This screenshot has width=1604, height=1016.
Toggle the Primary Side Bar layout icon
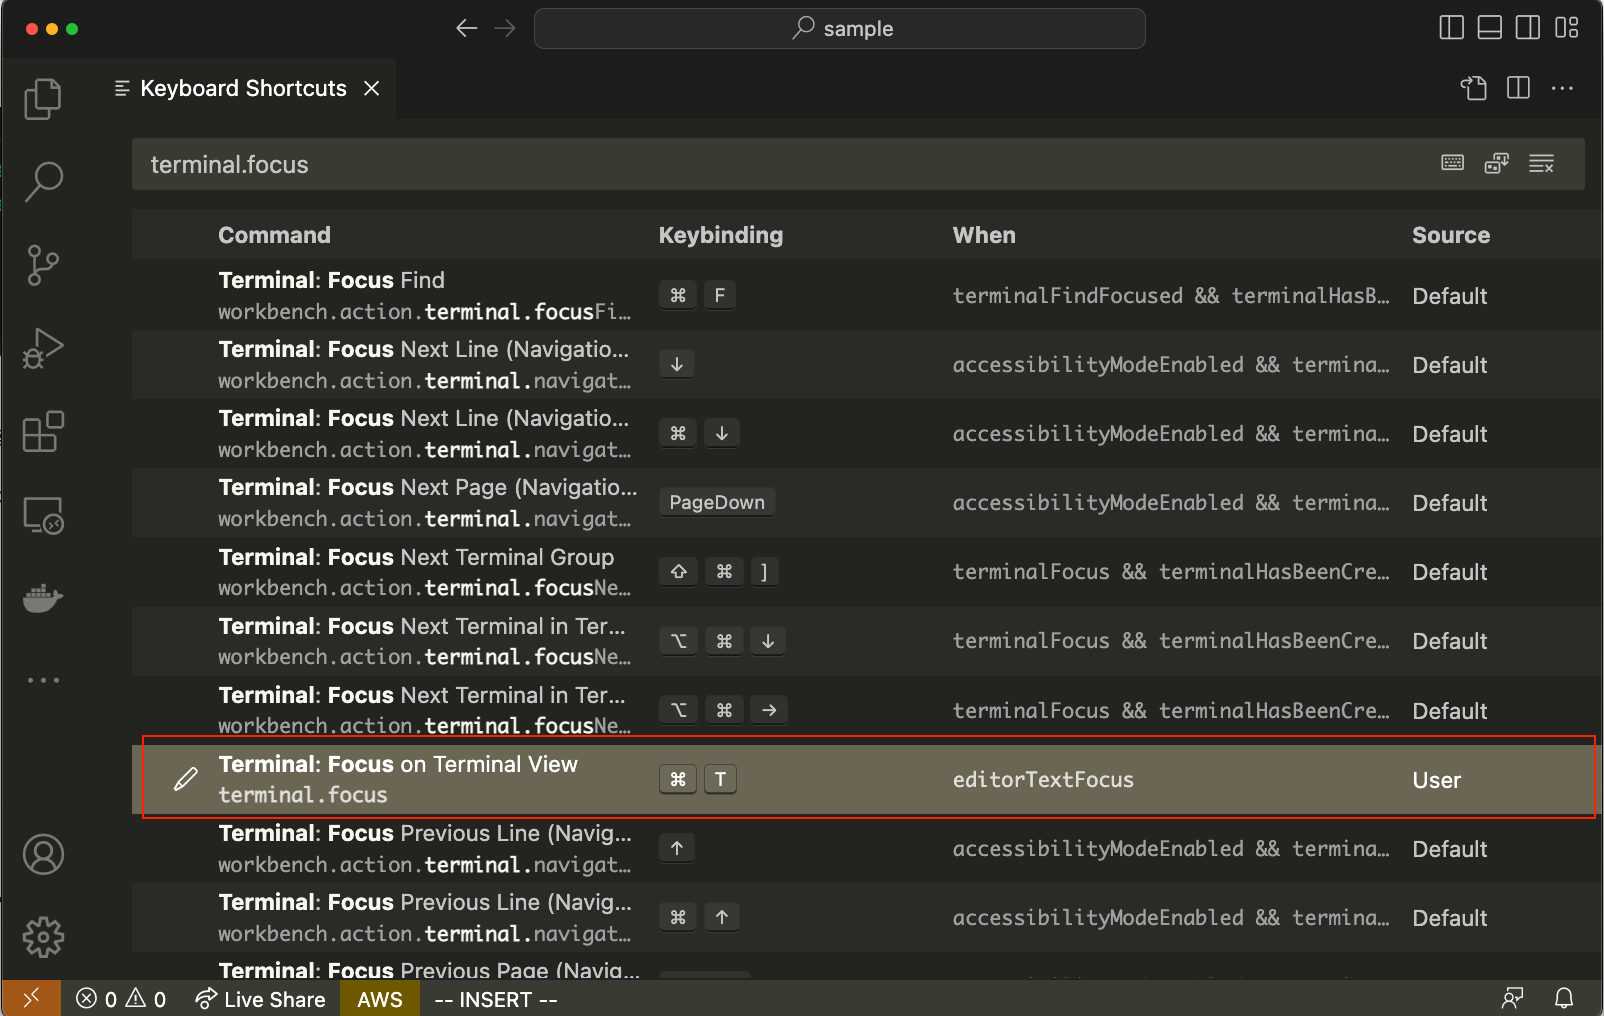(x=1451, y=27)
